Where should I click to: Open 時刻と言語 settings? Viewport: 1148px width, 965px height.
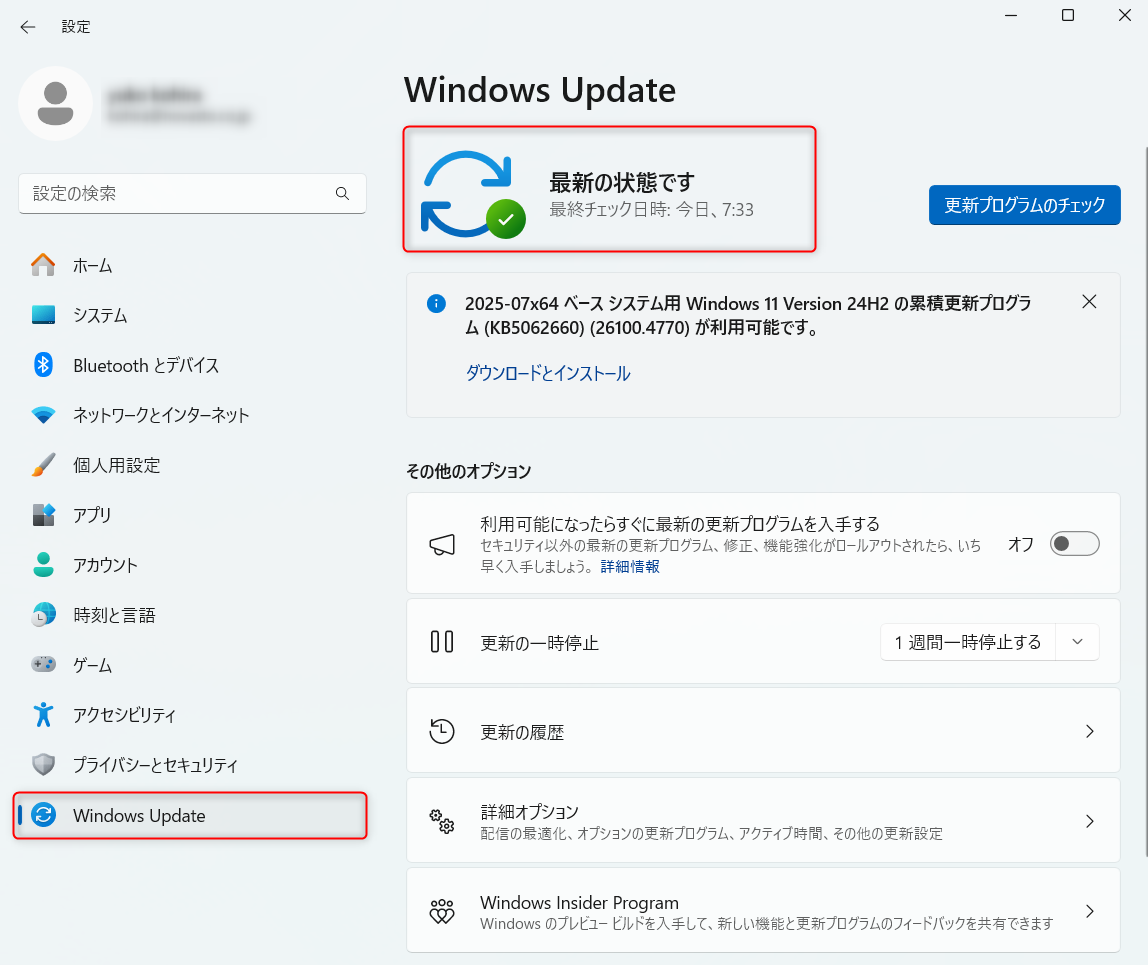[190, 615]
